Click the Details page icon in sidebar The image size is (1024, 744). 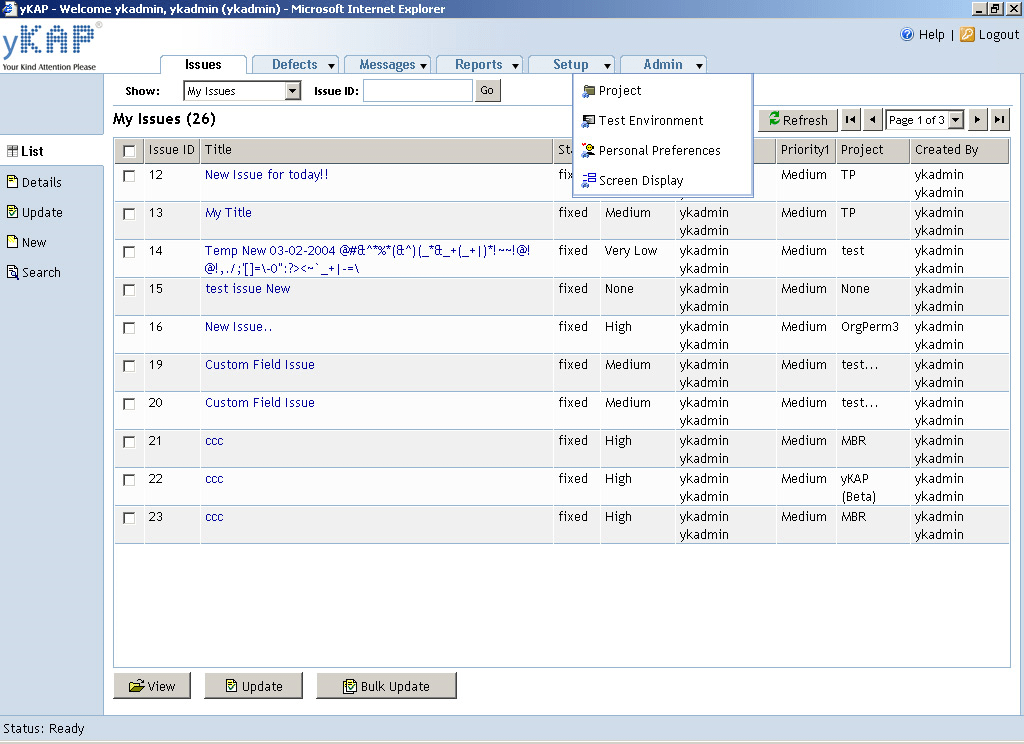coord(12,182)
